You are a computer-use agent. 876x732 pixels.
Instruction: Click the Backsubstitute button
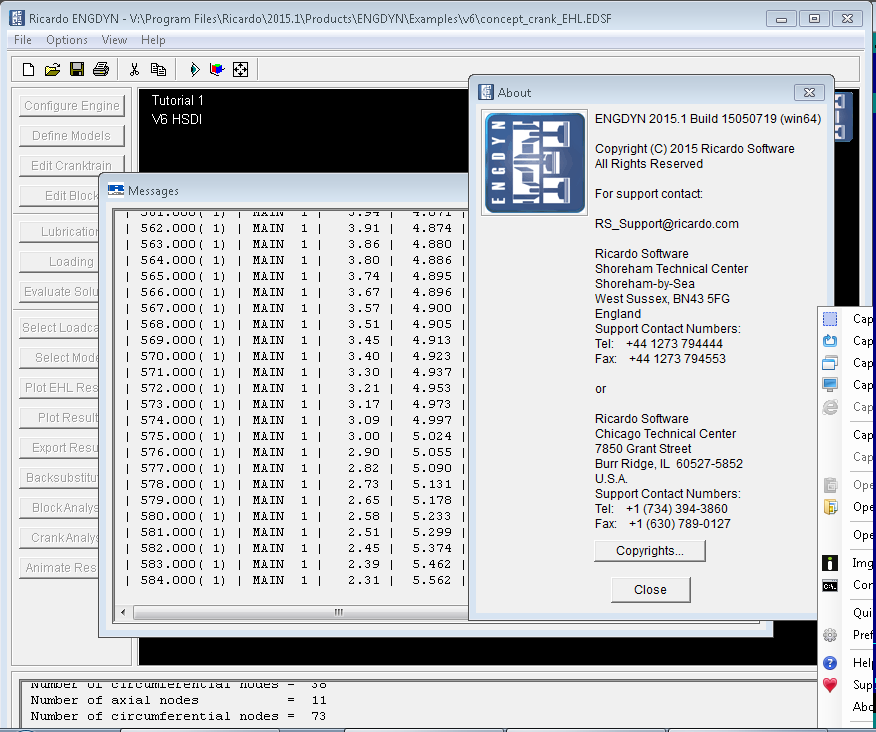click(x=59, y=478)
